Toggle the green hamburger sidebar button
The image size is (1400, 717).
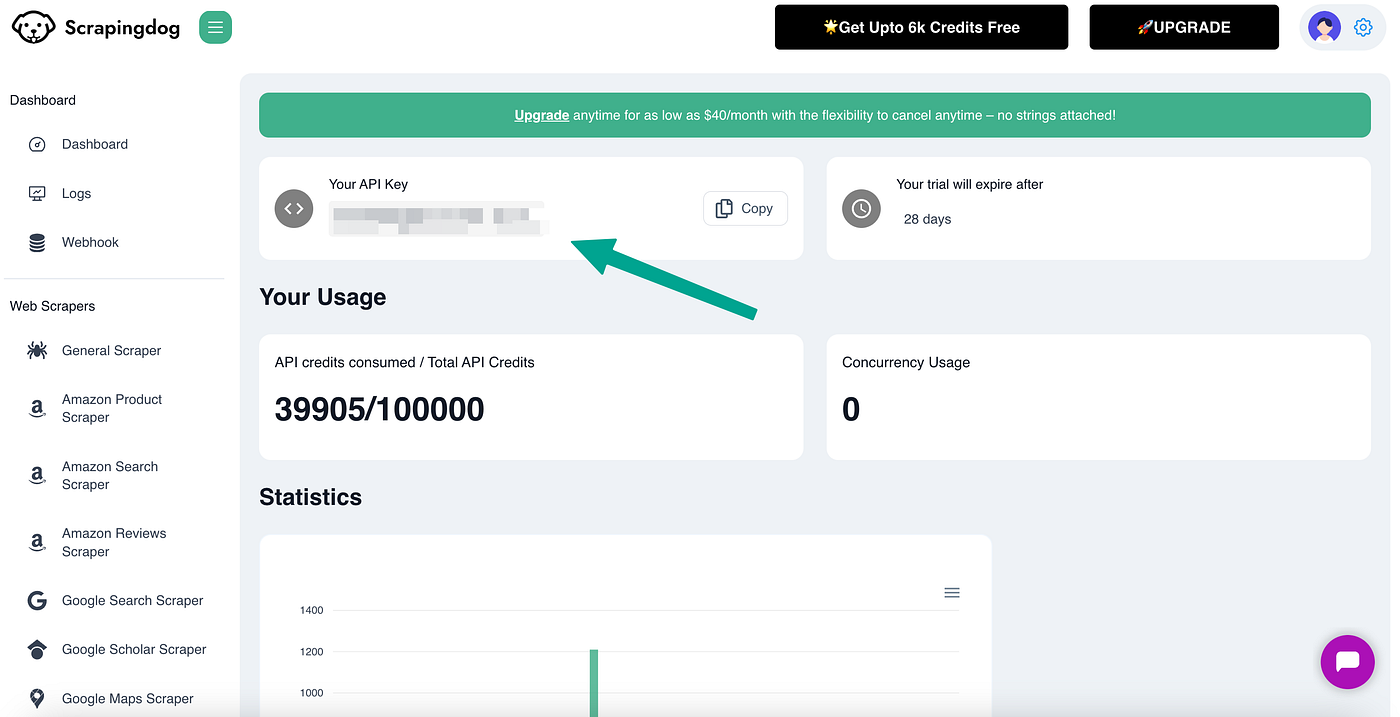pos(215,27)
